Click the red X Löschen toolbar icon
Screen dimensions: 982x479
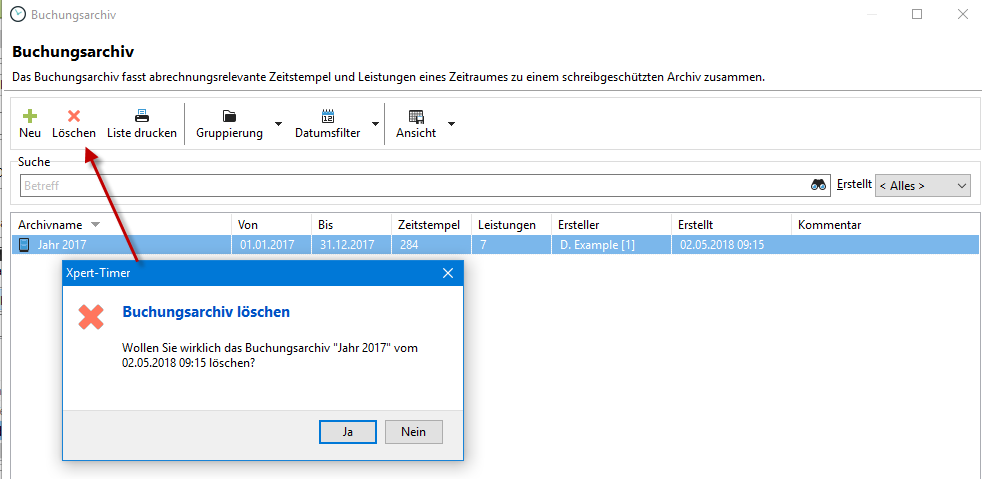[x=74, y=116]
